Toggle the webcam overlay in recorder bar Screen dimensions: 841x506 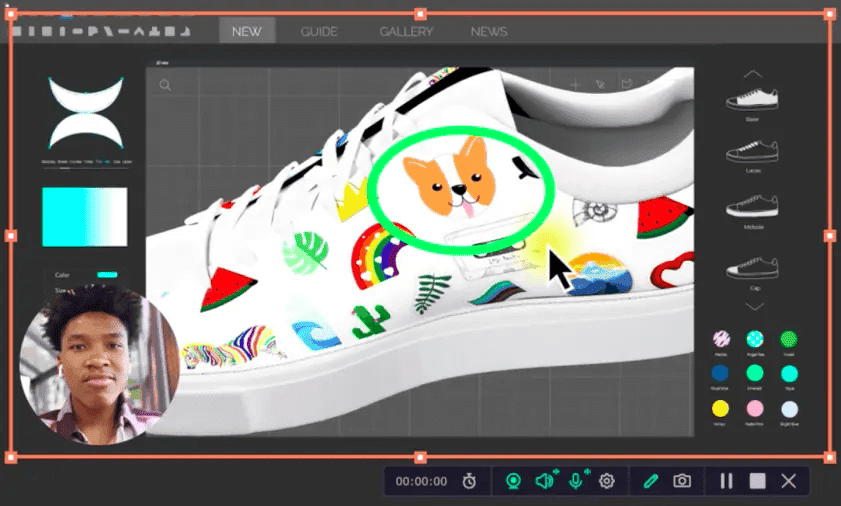(x=513, y=481)
